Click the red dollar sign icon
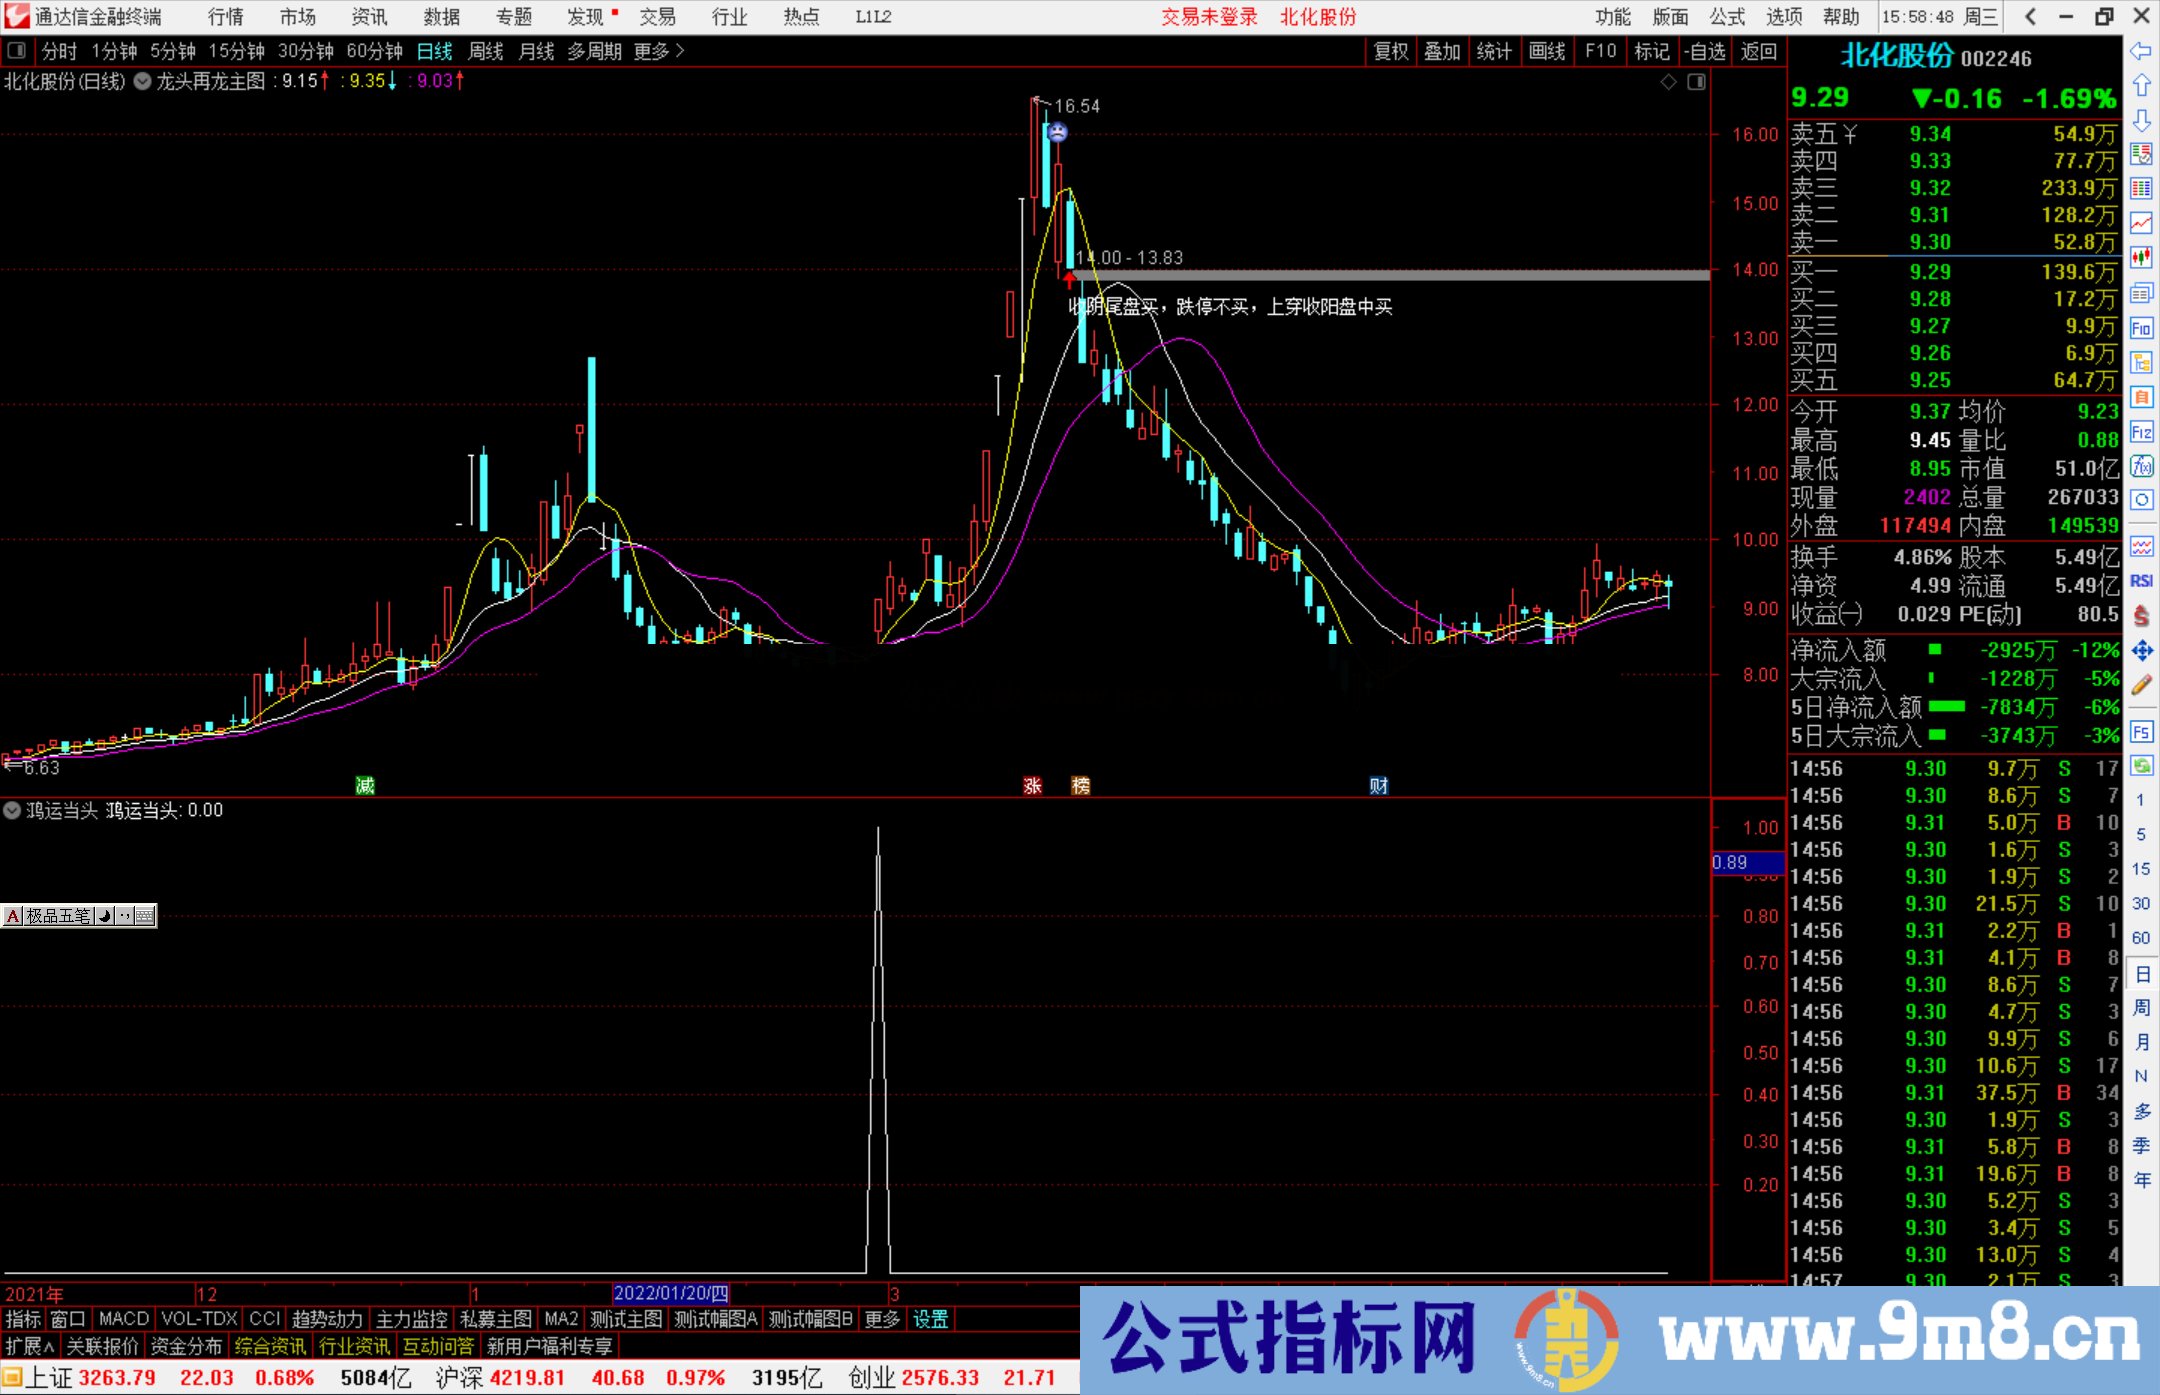2160x1395 pixels. (x=2141, y=616)
